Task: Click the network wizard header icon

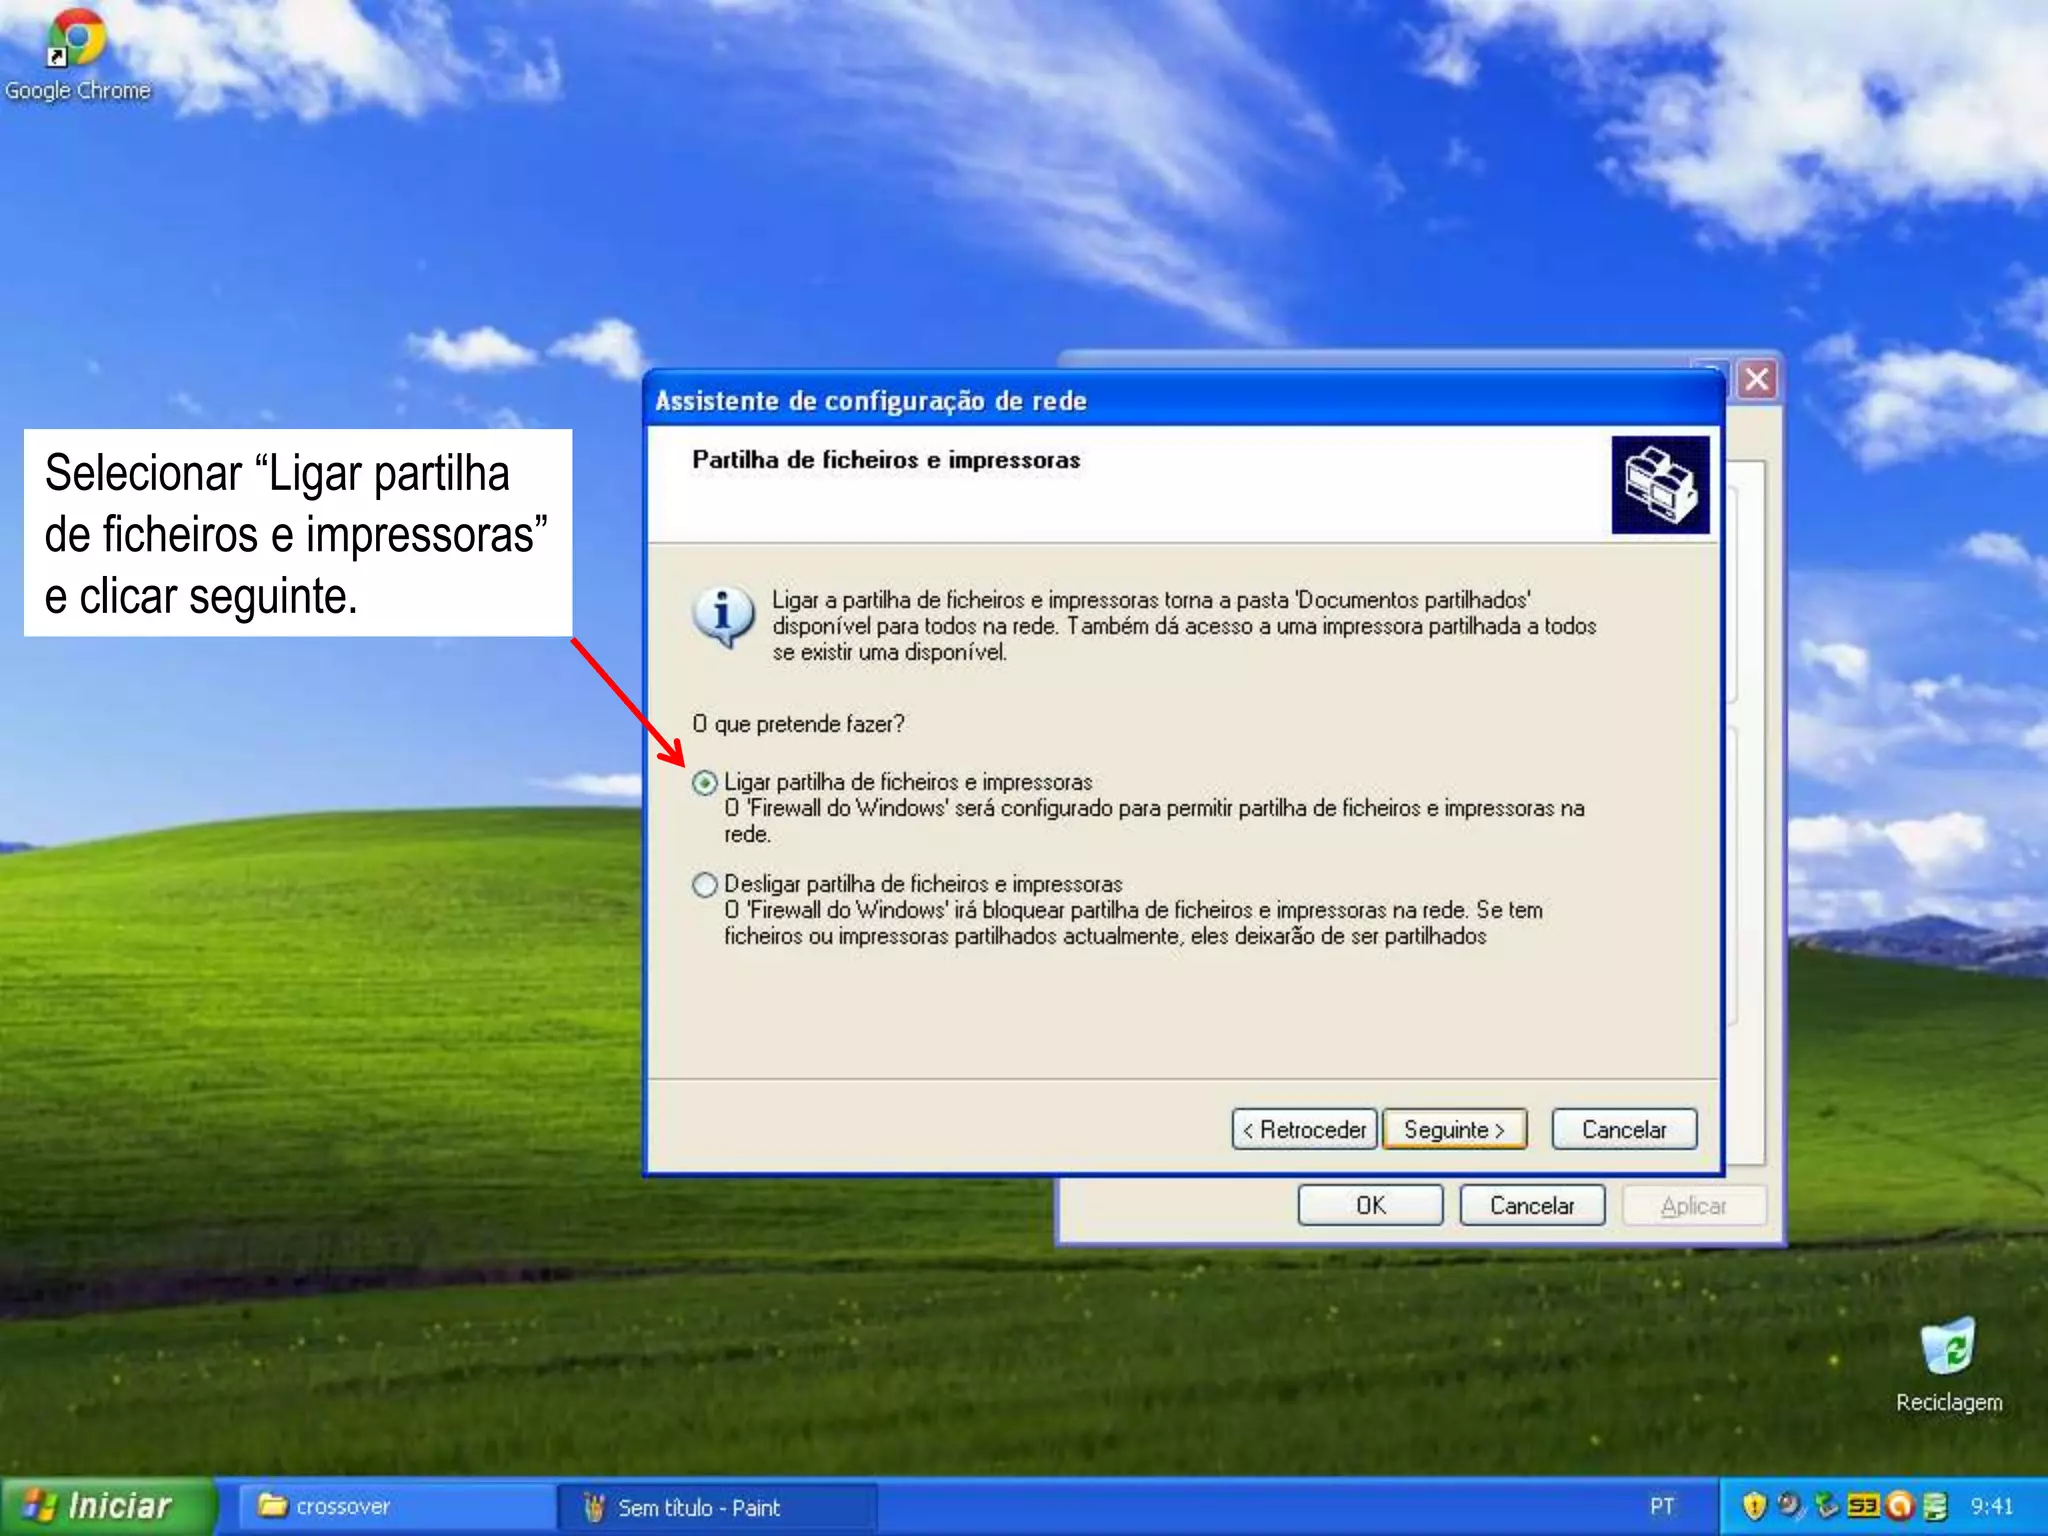Action: click(1660, 485)
